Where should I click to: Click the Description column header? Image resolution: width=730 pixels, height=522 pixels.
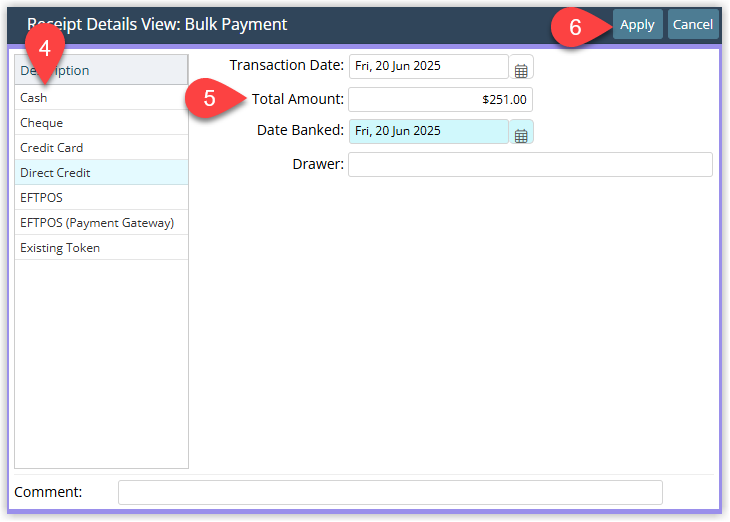(x=101, y=70)
